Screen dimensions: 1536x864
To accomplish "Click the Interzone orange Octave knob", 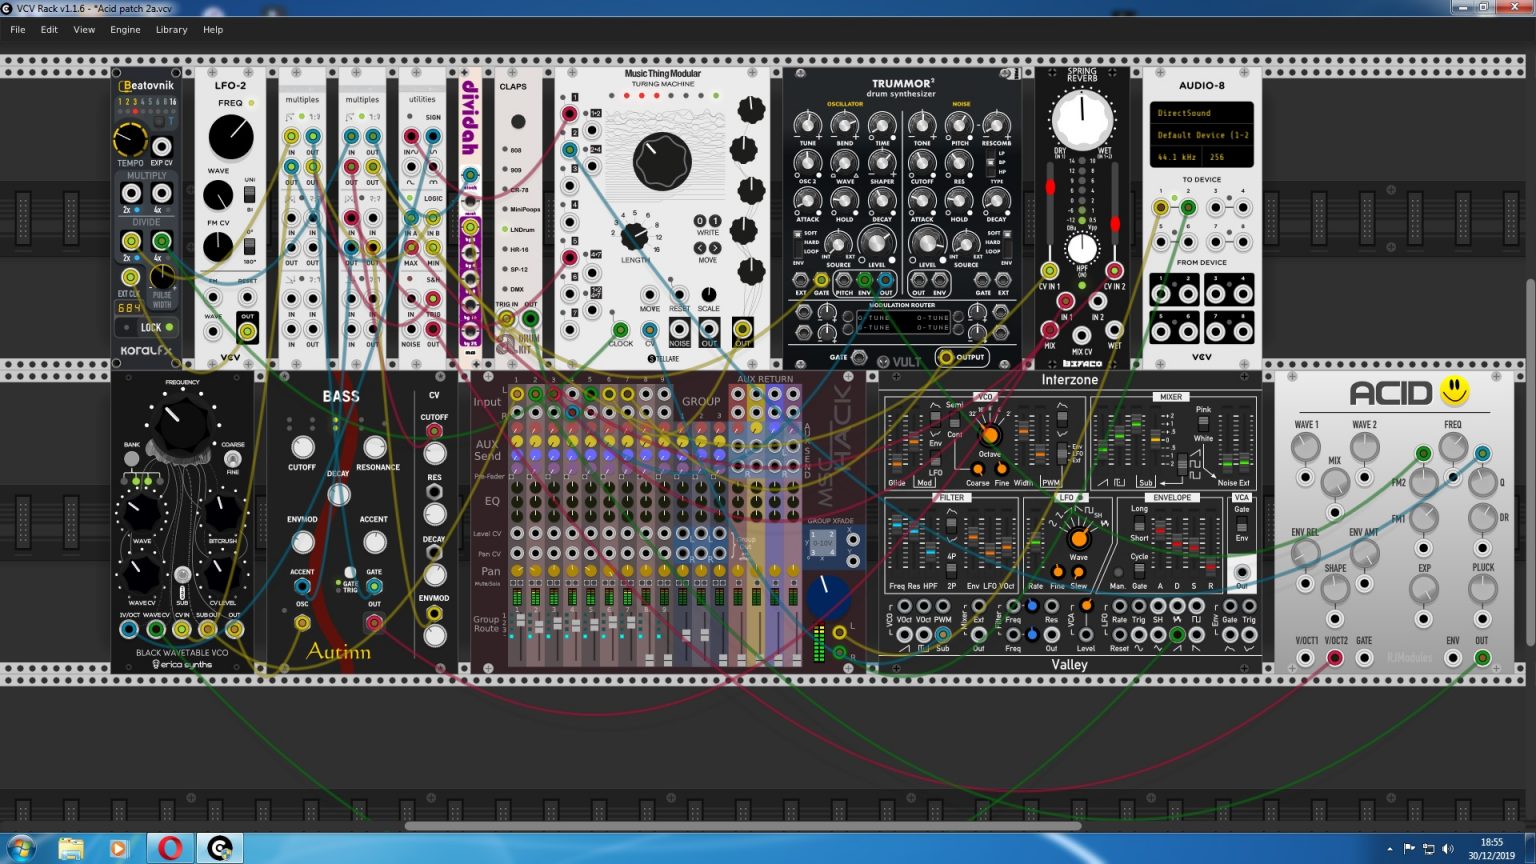I will (990, 435).
